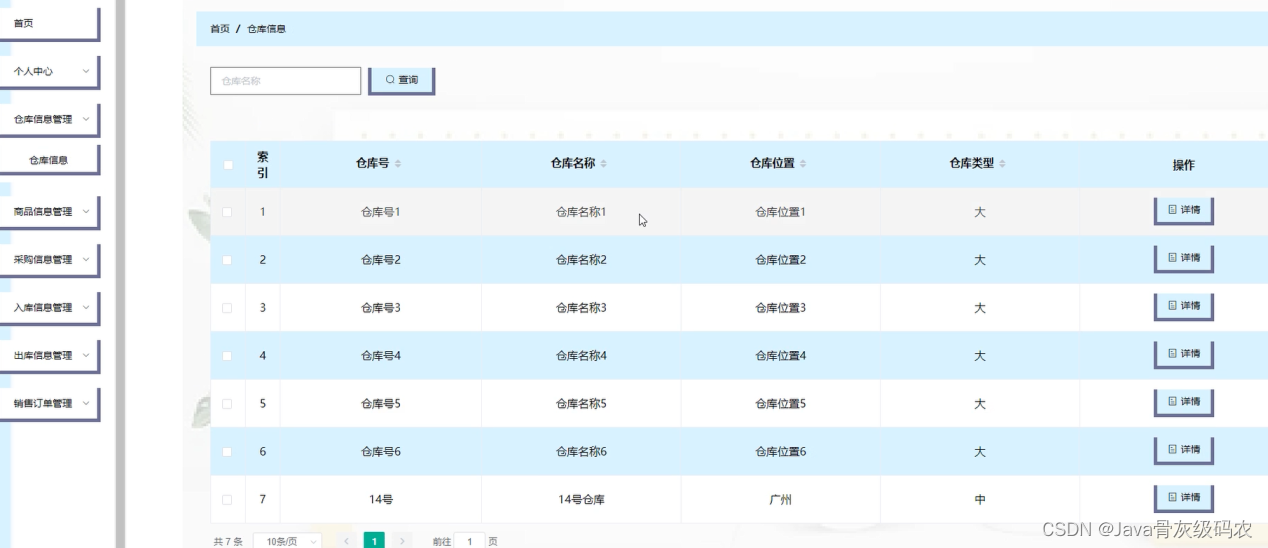
Task: Open 详情 for 仓库号2 row
Action: 1183,259
